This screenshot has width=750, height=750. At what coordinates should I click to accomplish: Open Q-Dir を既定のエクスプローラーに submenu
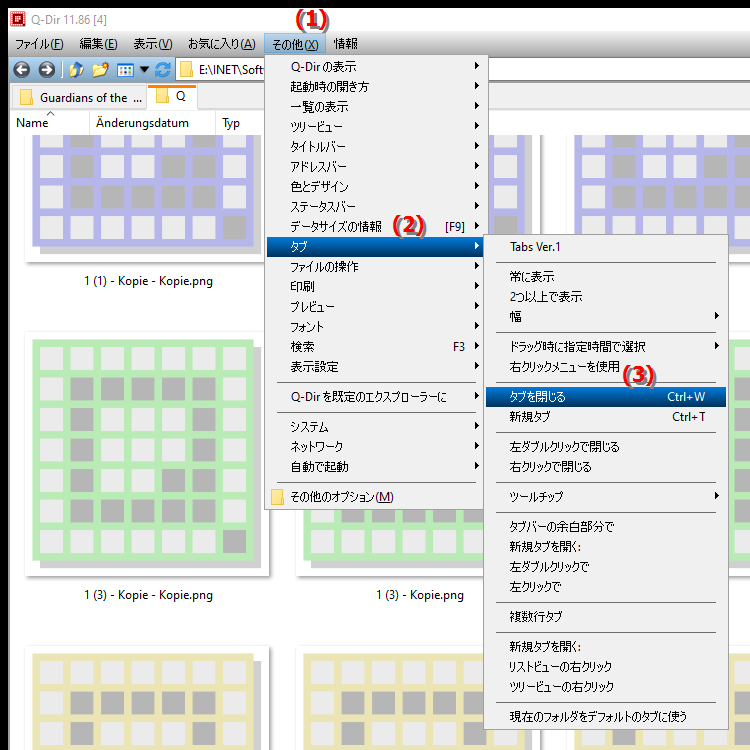375,397
